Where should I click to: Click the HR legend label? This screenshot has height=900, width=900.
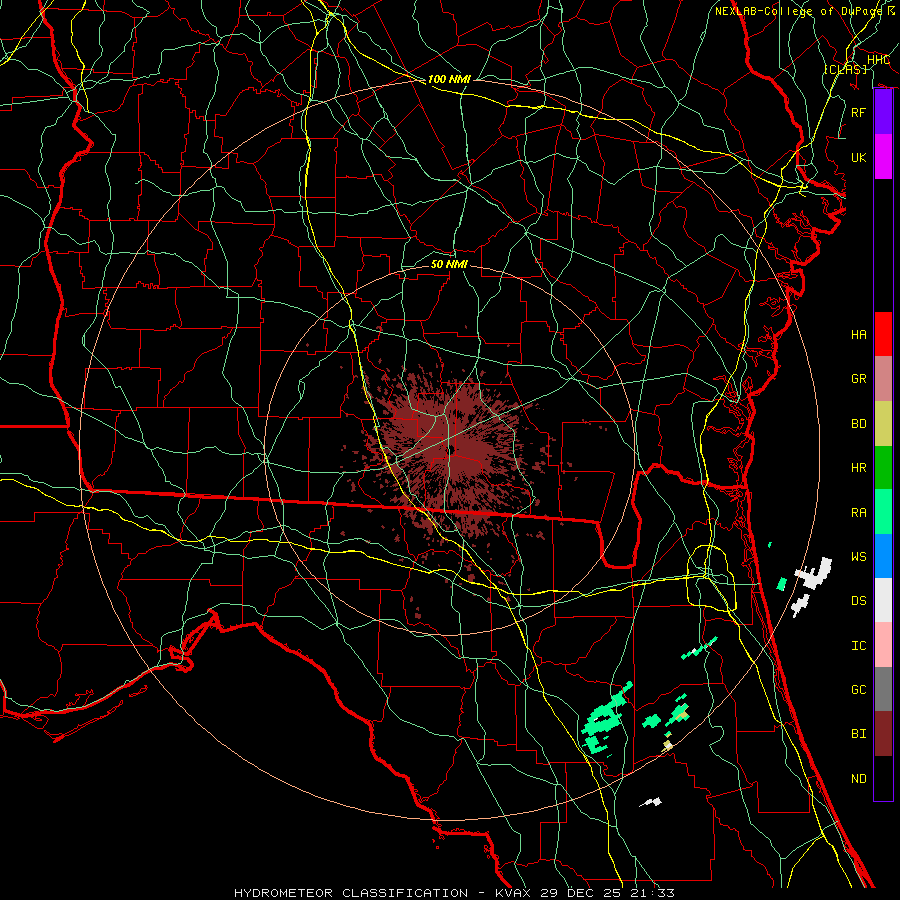tap(859, 468)
